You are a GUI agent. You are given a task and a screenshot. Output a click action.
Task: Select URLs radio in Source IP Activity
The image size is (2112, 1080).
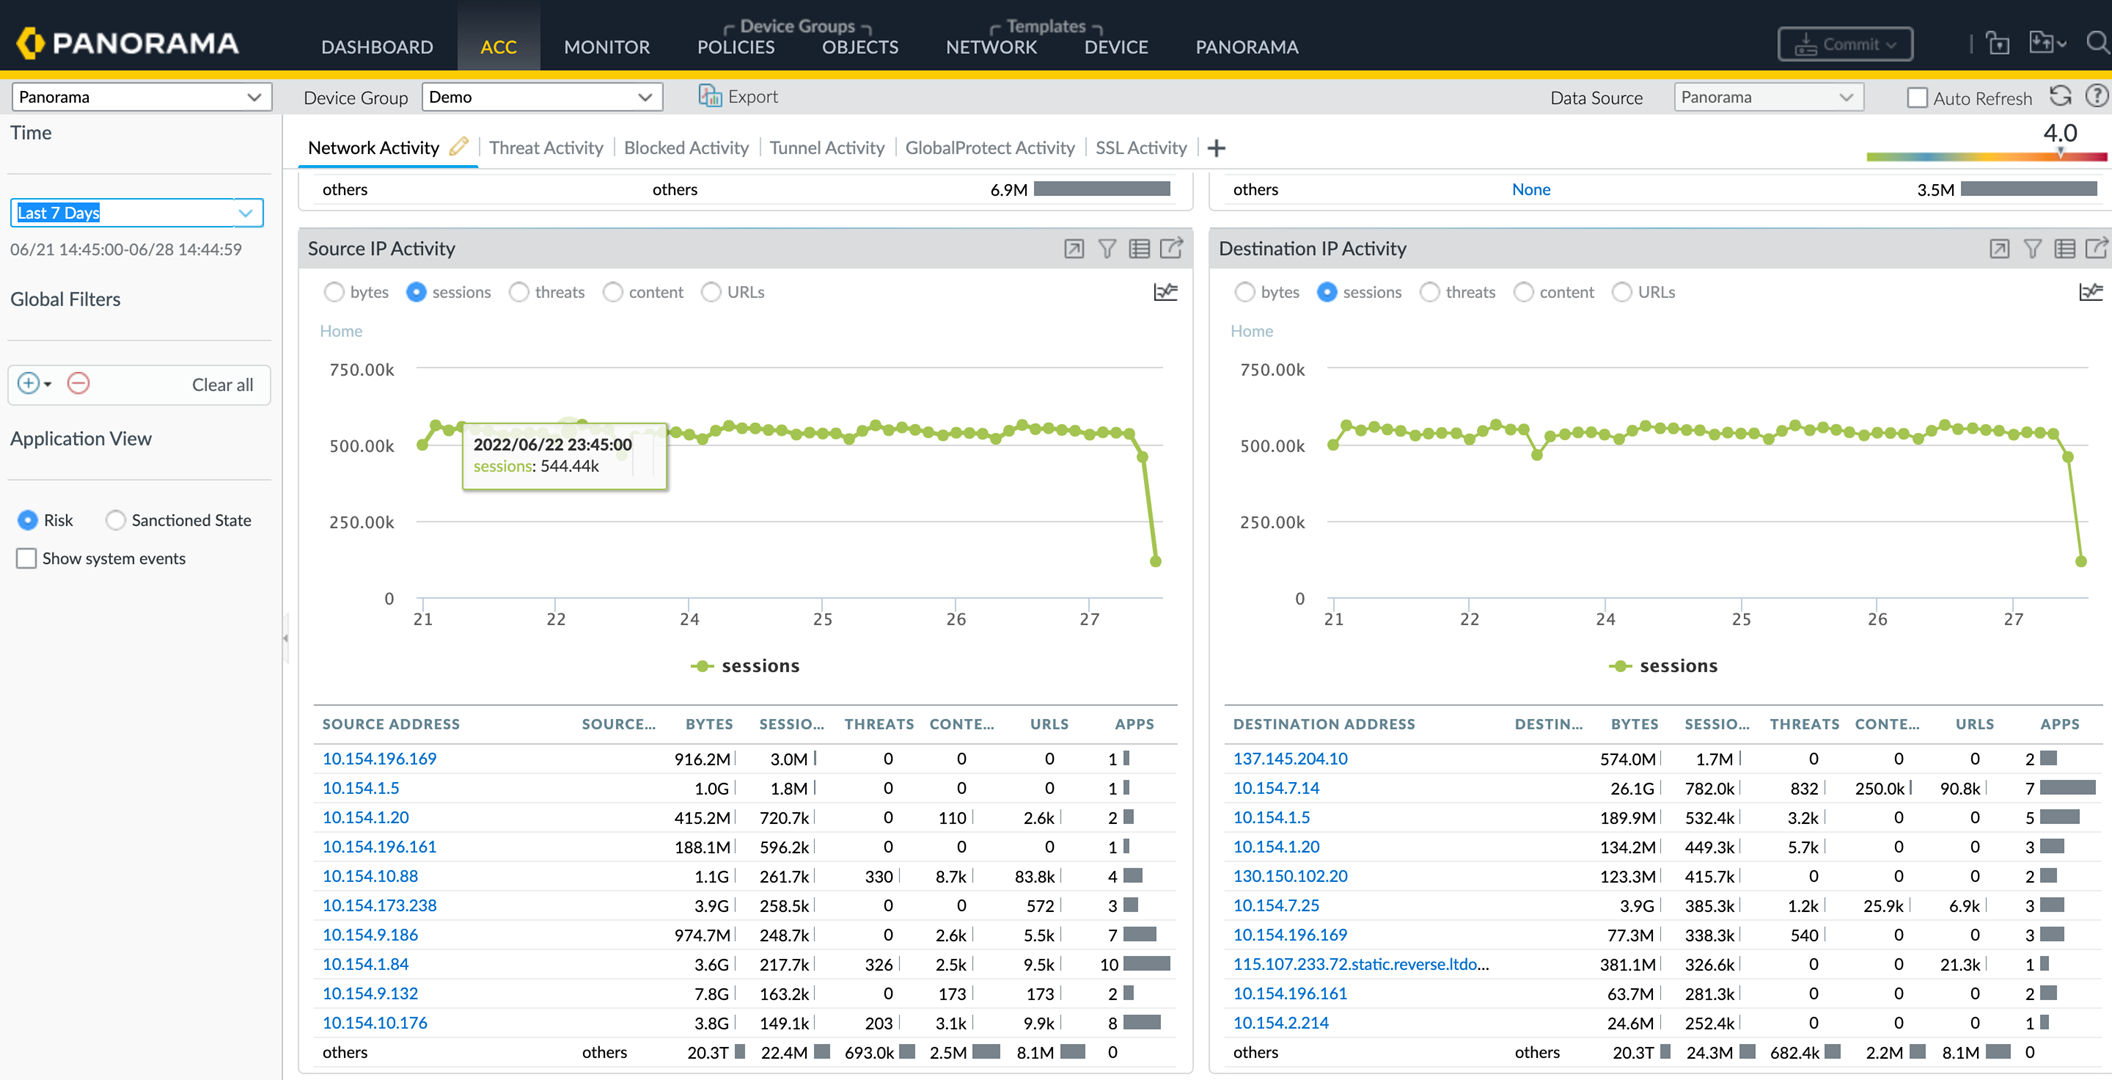(711, 292)
